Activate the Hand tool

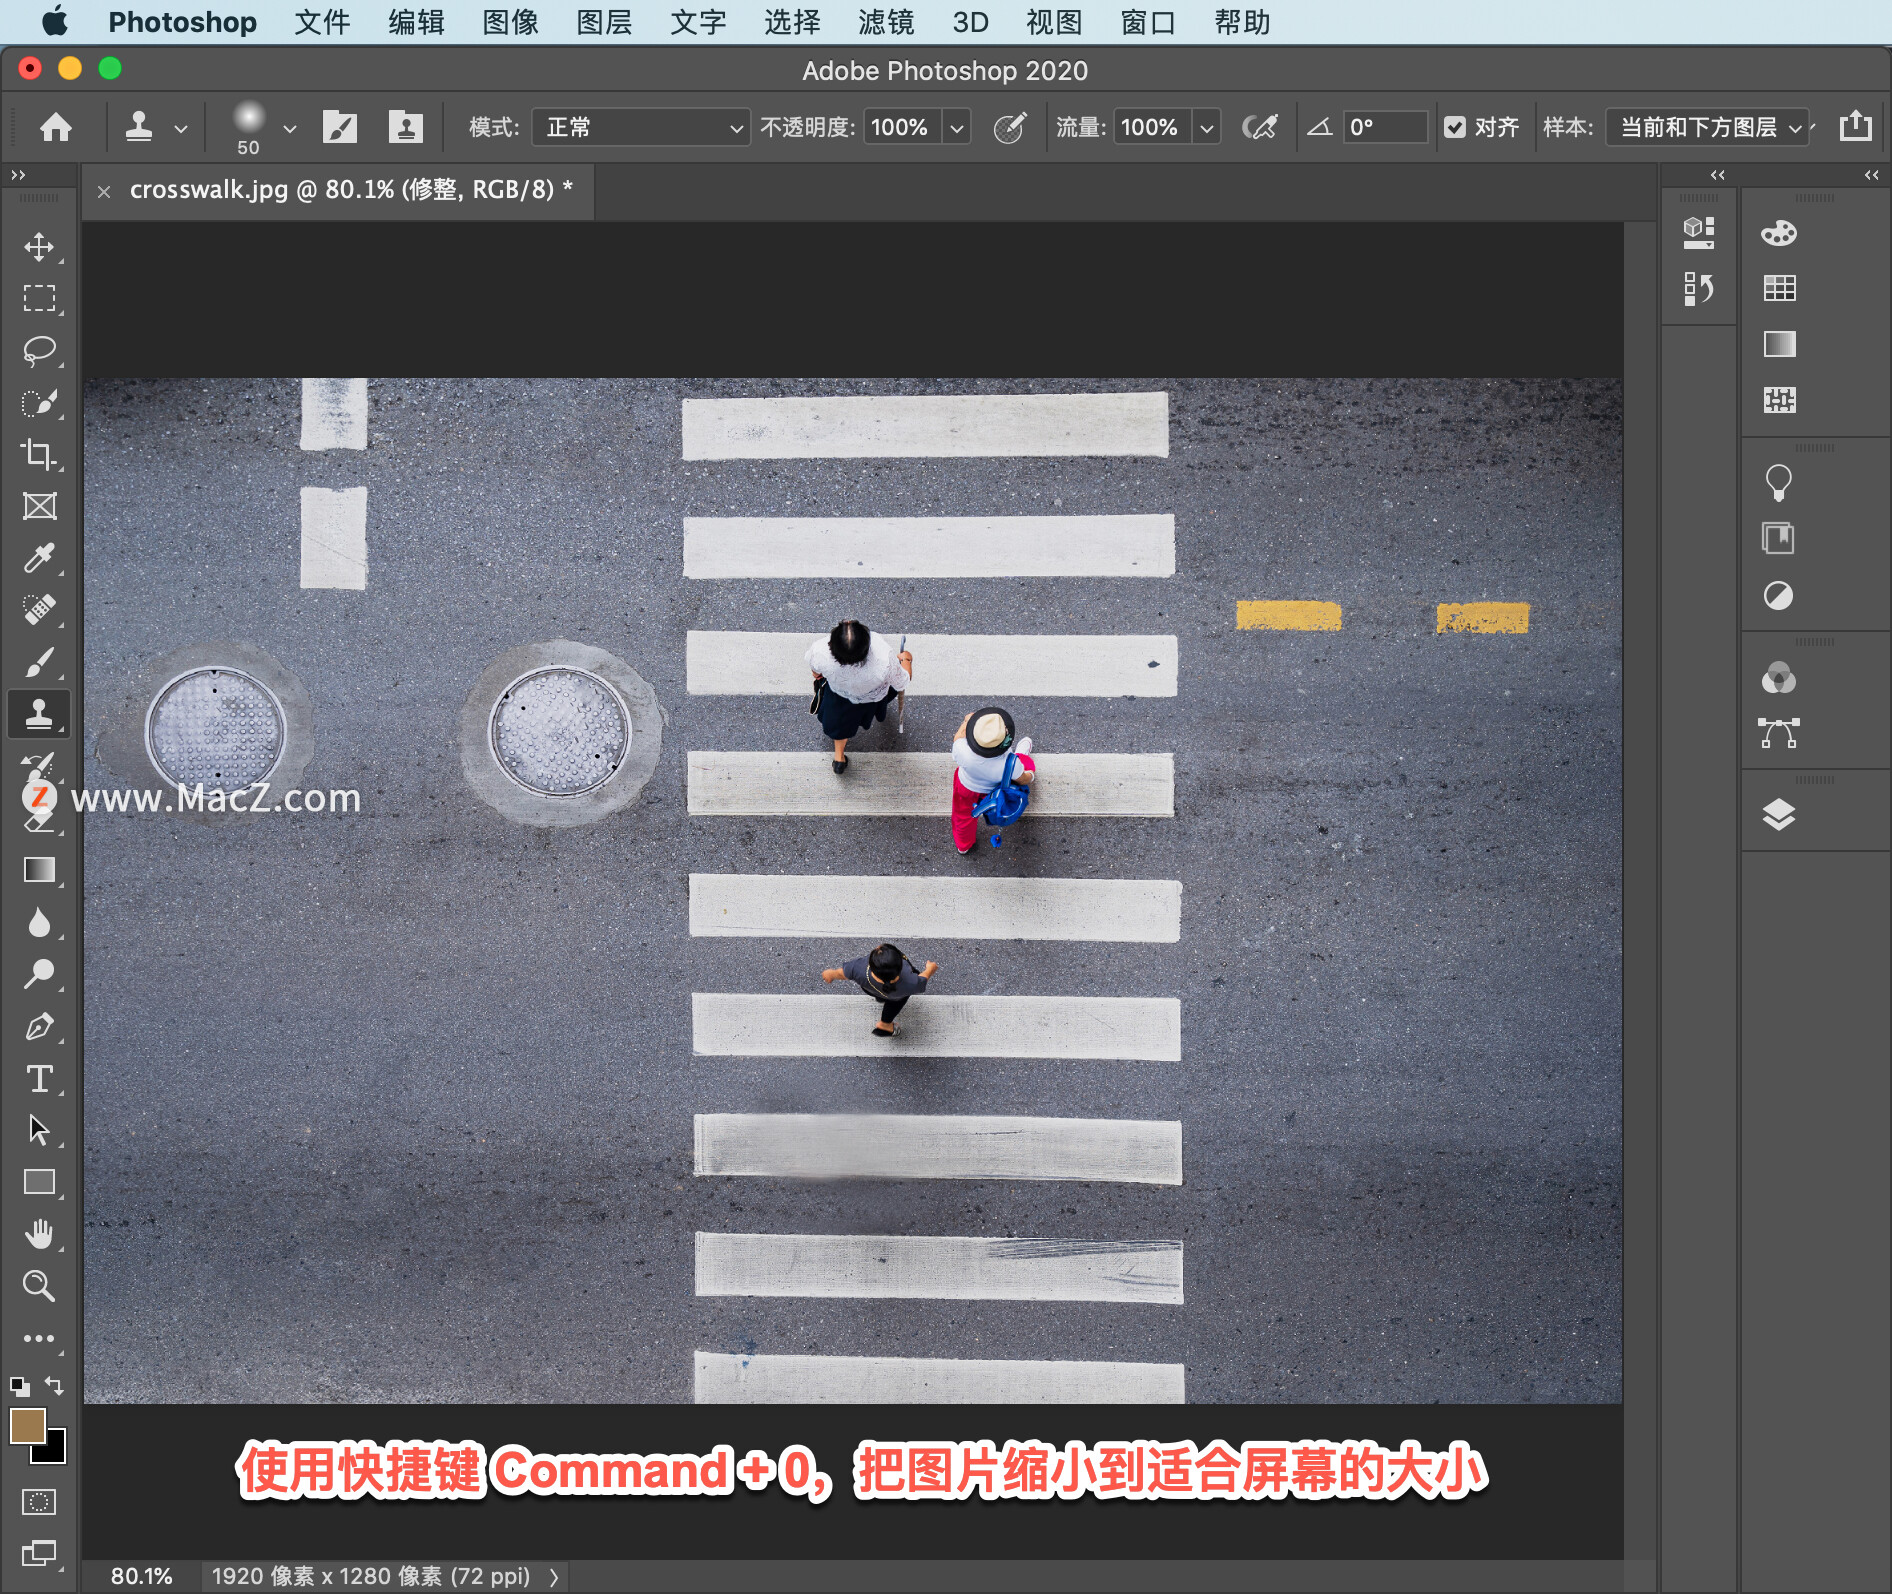coord(39,1234)
